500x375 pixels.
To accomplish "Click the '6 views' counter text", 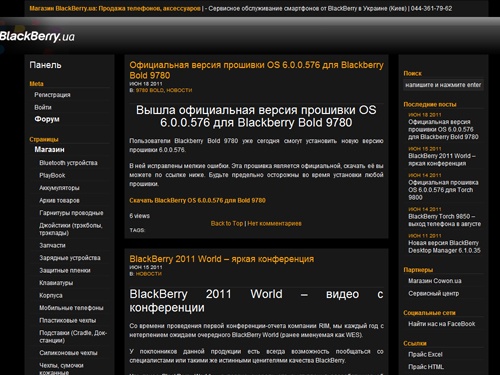I will pos(140,216).
